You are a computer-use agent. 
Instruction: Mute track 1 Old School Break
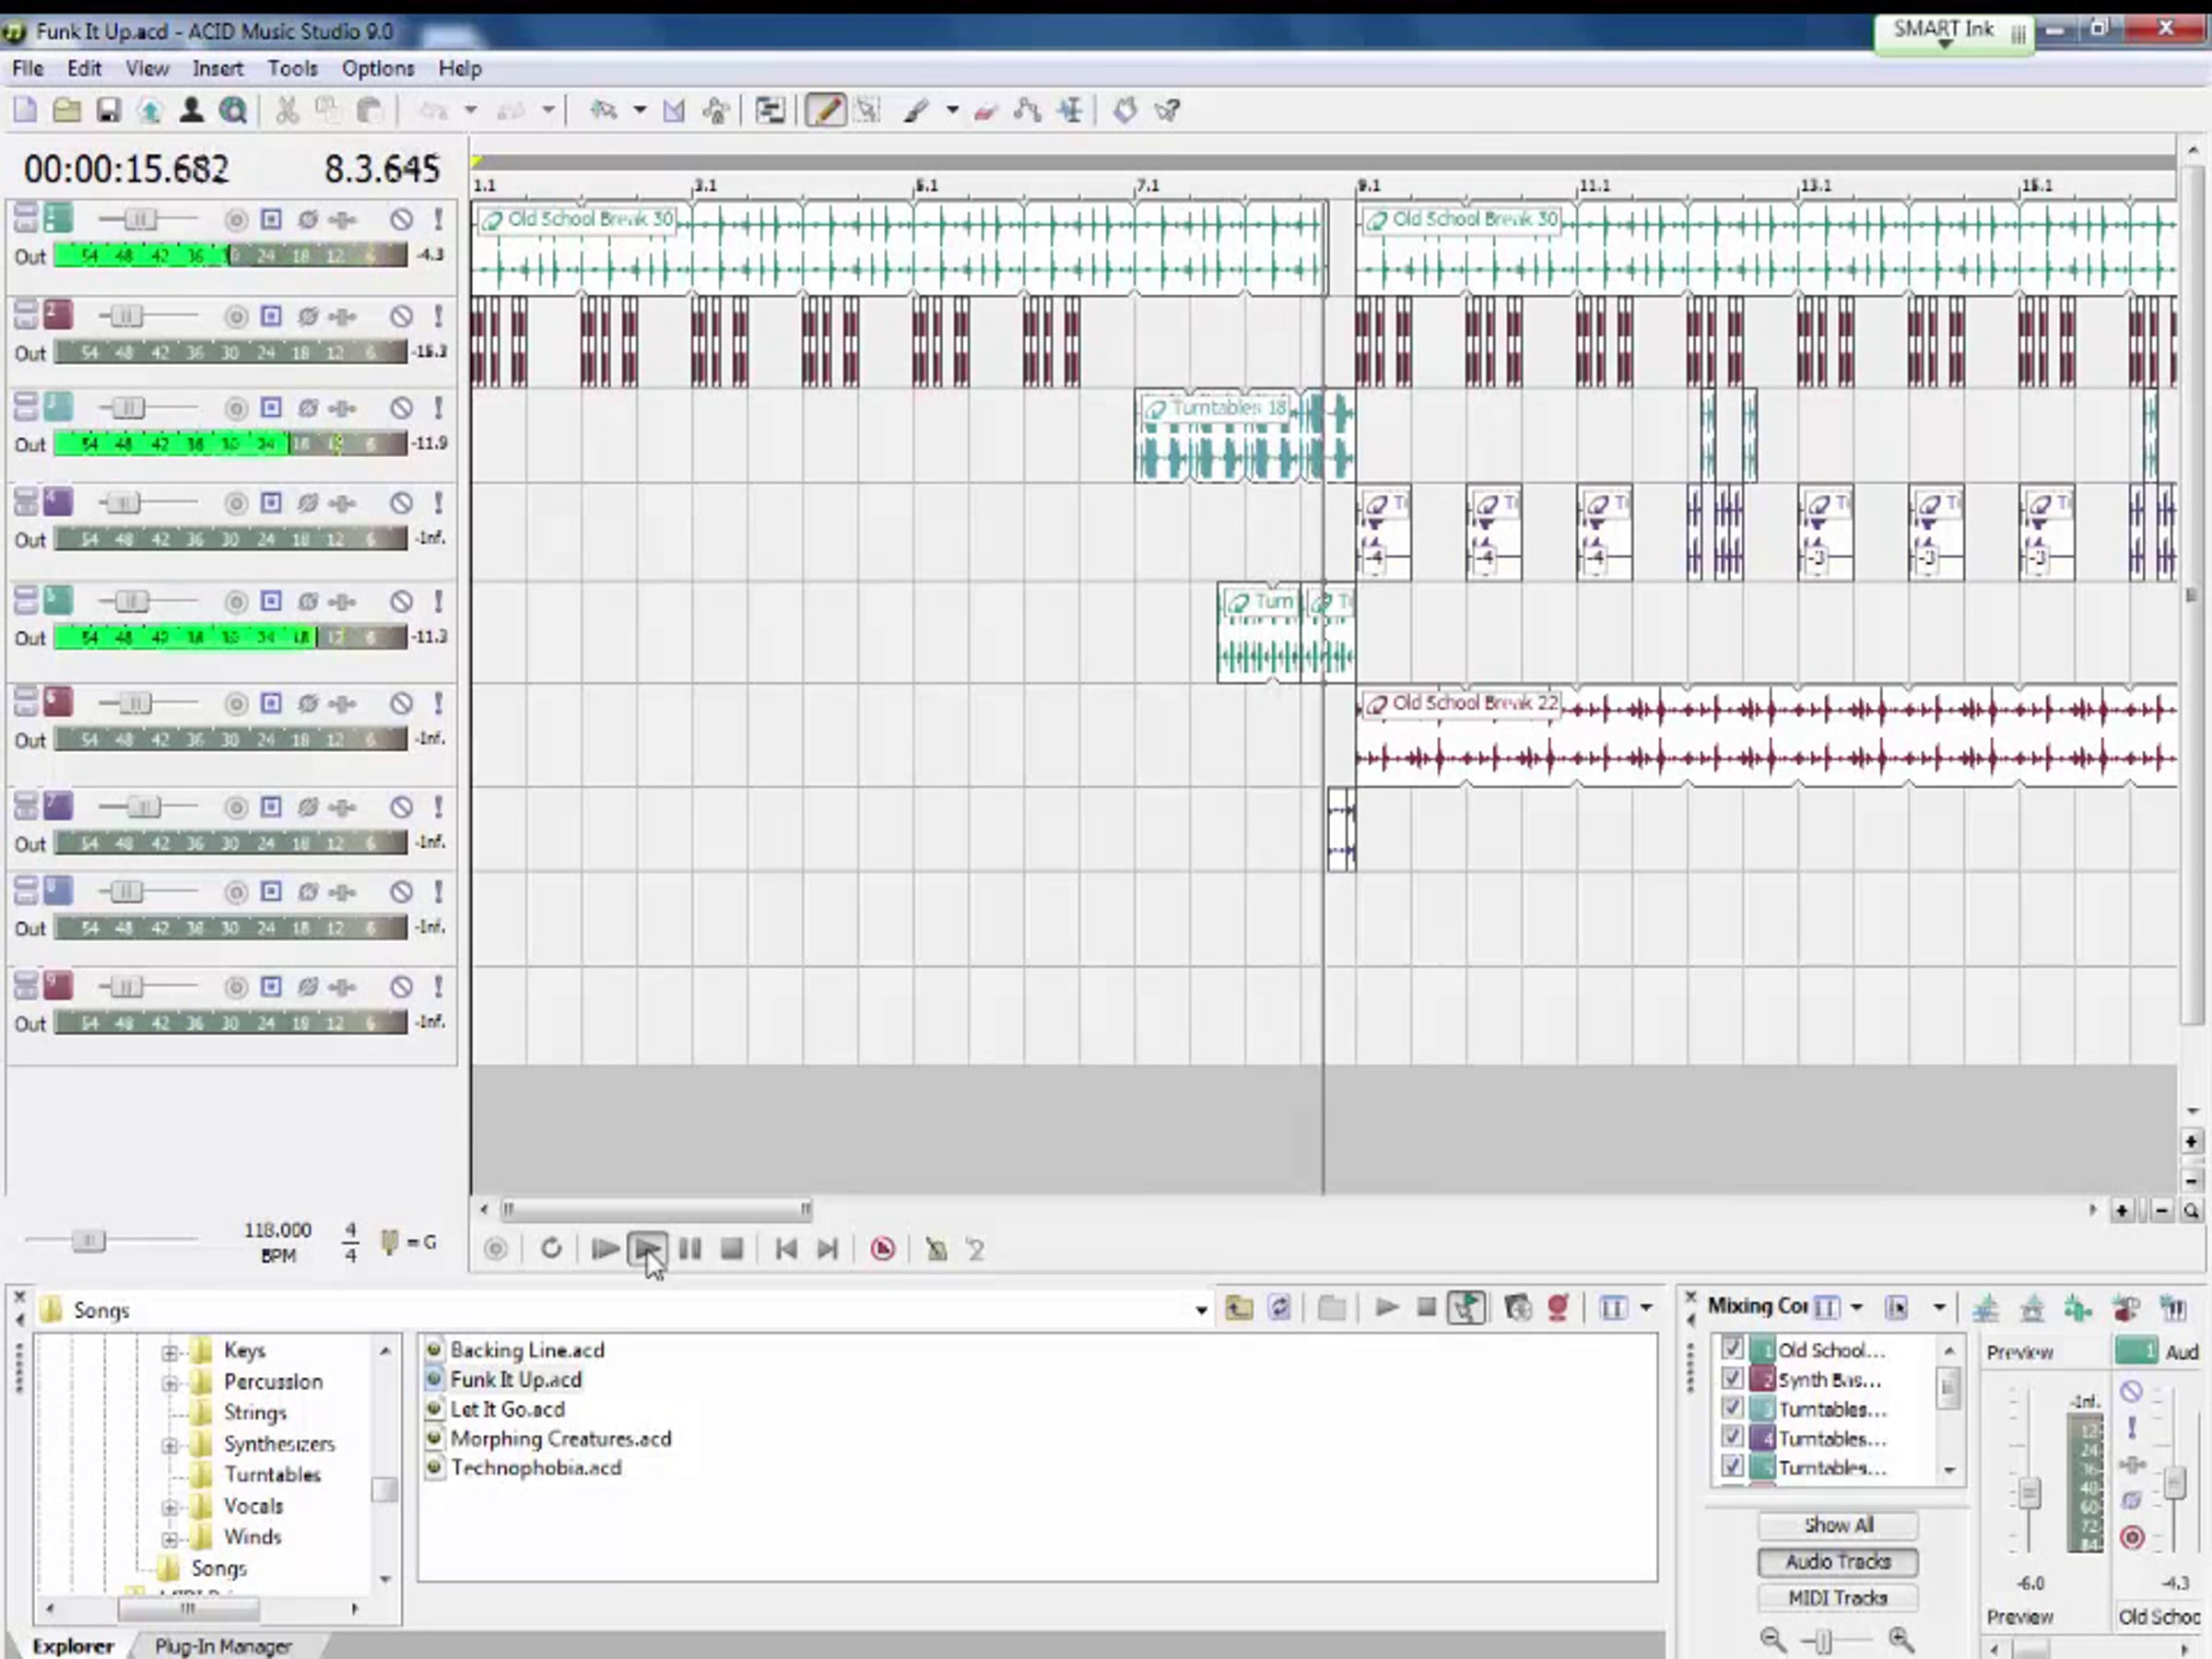(401, 219)
